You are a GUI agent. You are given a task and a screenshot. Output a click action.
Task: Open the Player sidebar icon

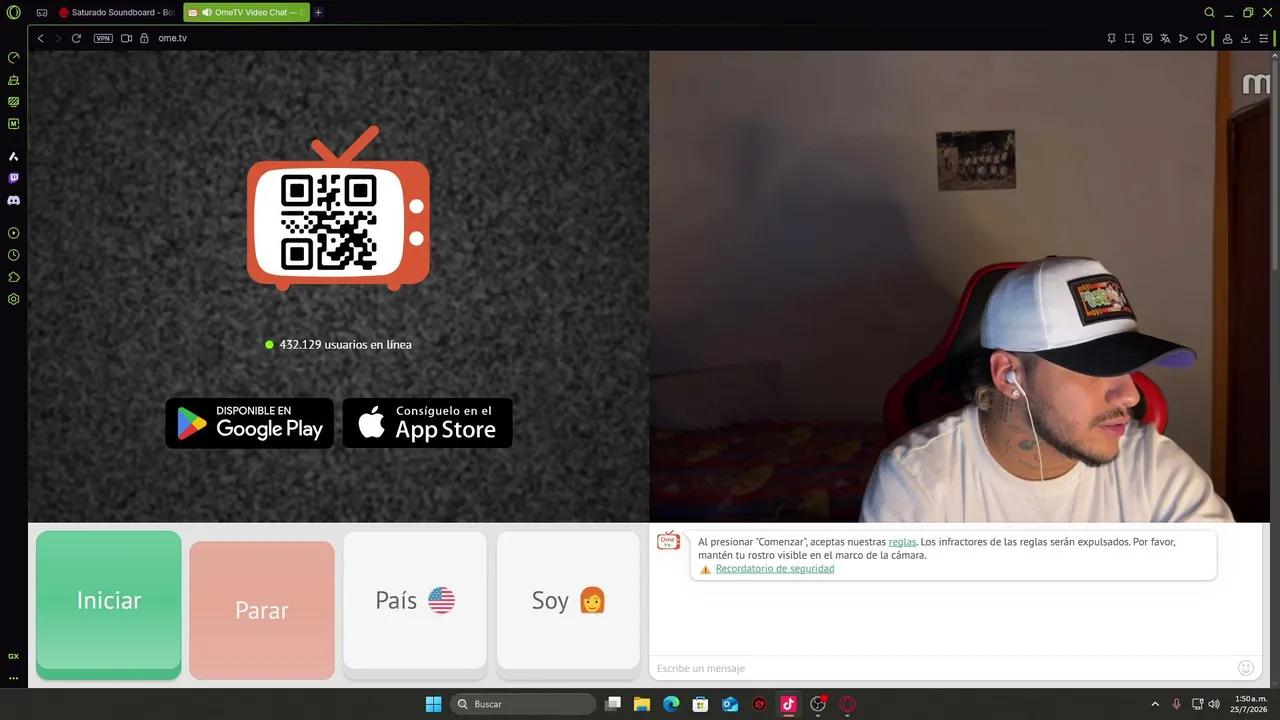tap(14, 233)
